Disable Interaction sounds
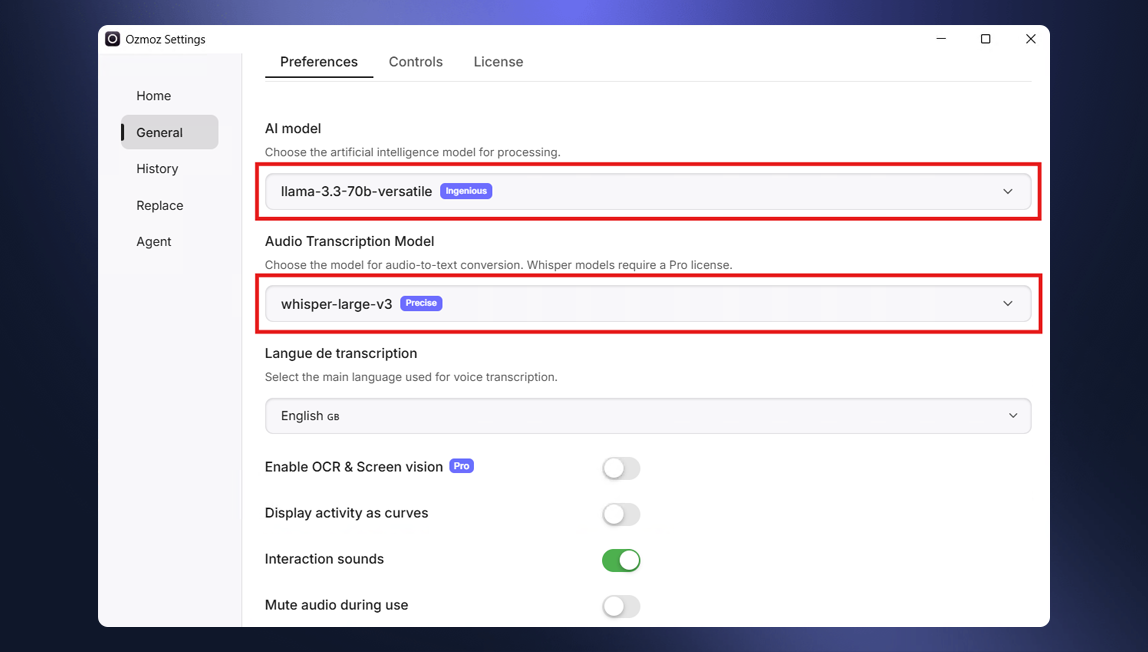This screenshot has height=652, width=1148. tap(620, 560)
